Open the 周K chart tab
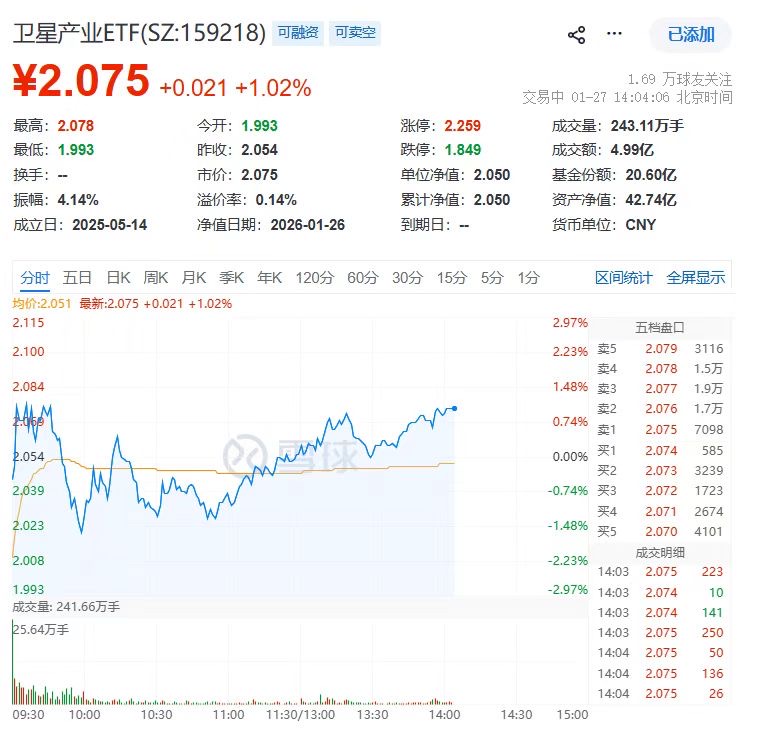Viewport: 773px width, 740px height. pyautogui.click(x=156, y=278)
